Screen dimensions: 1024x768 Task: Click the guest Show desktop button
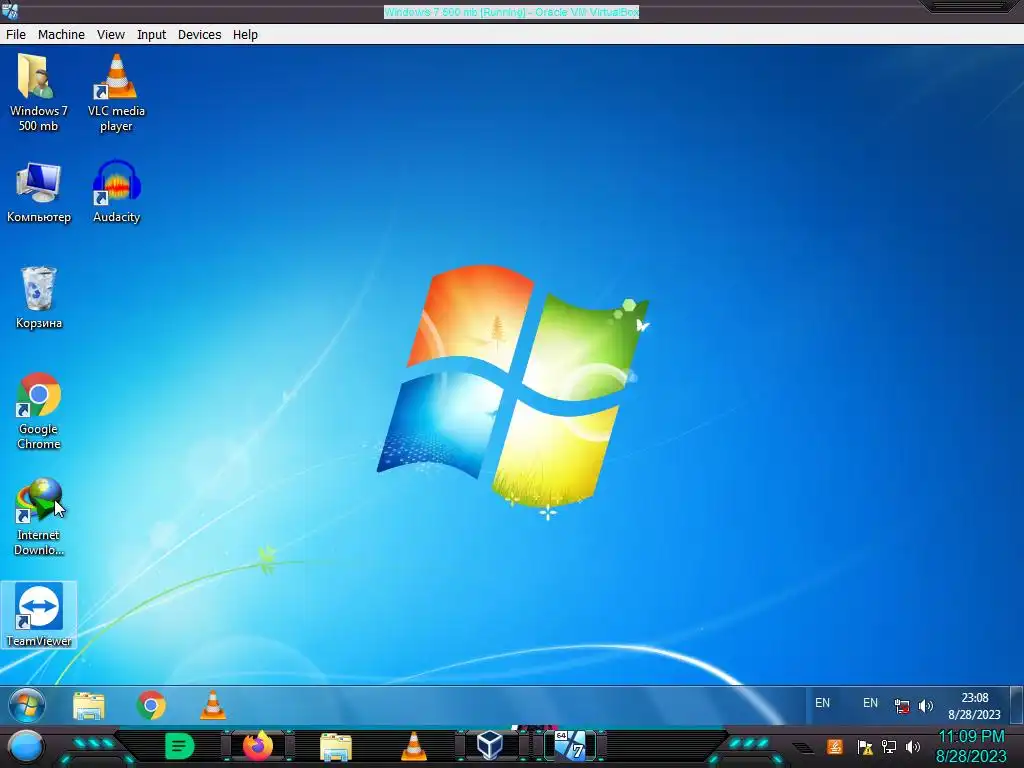[1016, 705]
